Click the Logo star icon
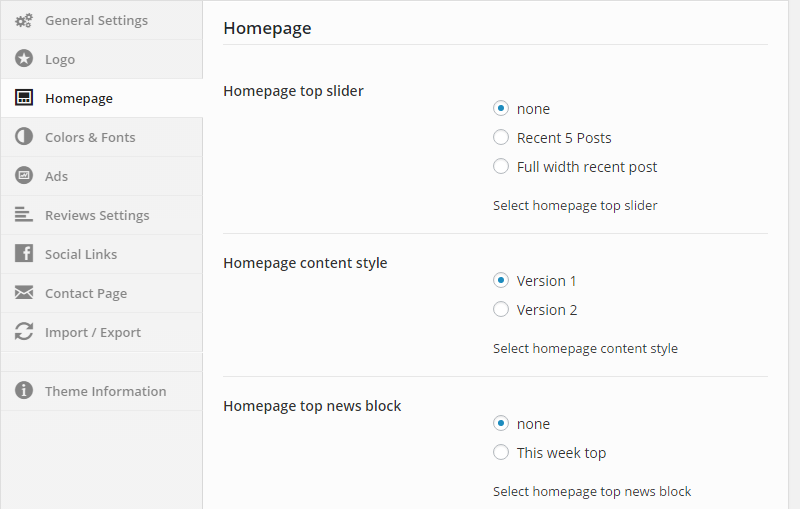The width and height of the screenshot is (800, 509). tap(24, 59)
